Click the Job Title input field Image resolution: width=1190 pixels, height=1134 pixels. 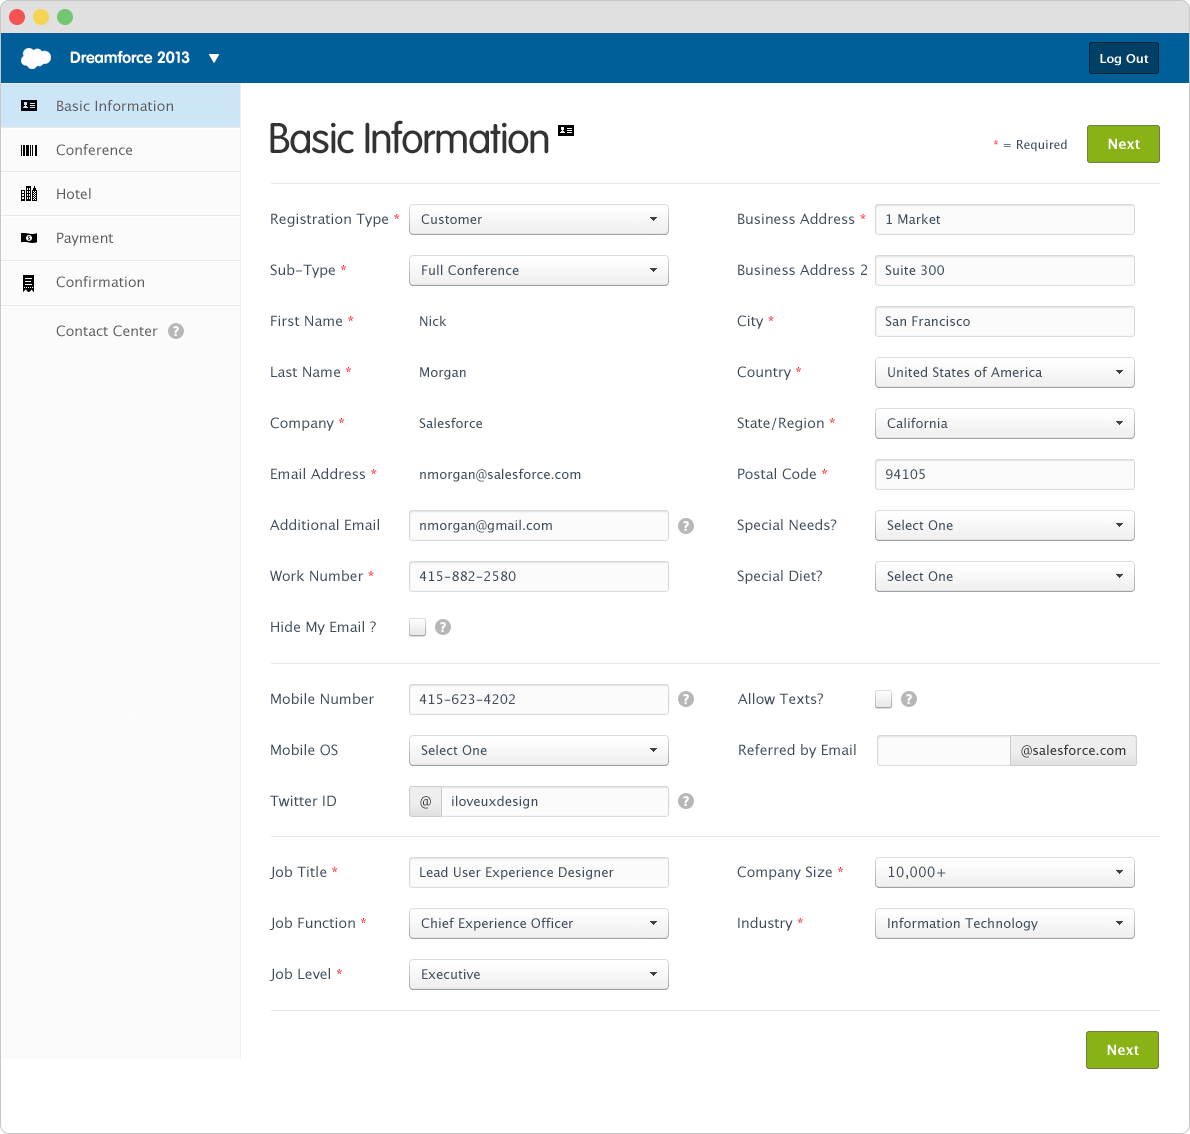539,872
